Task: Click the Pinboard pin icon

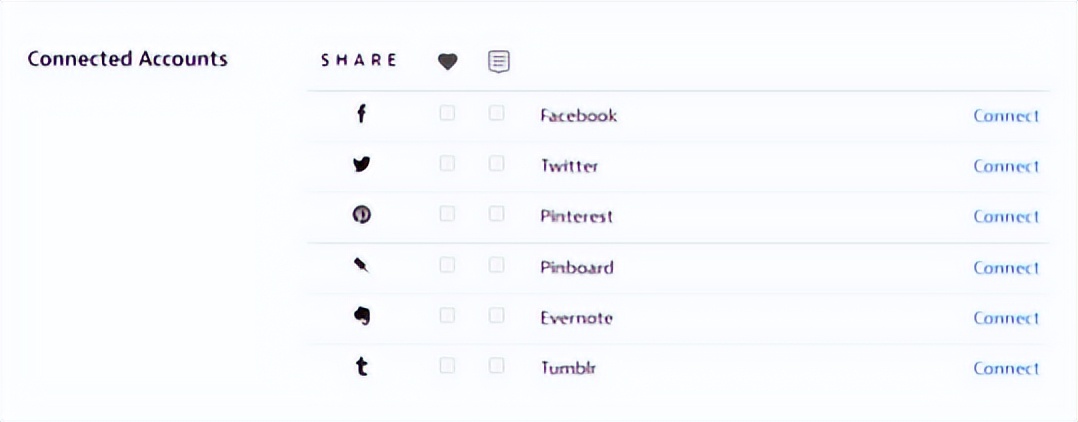Action: click(x=362, y=265)
